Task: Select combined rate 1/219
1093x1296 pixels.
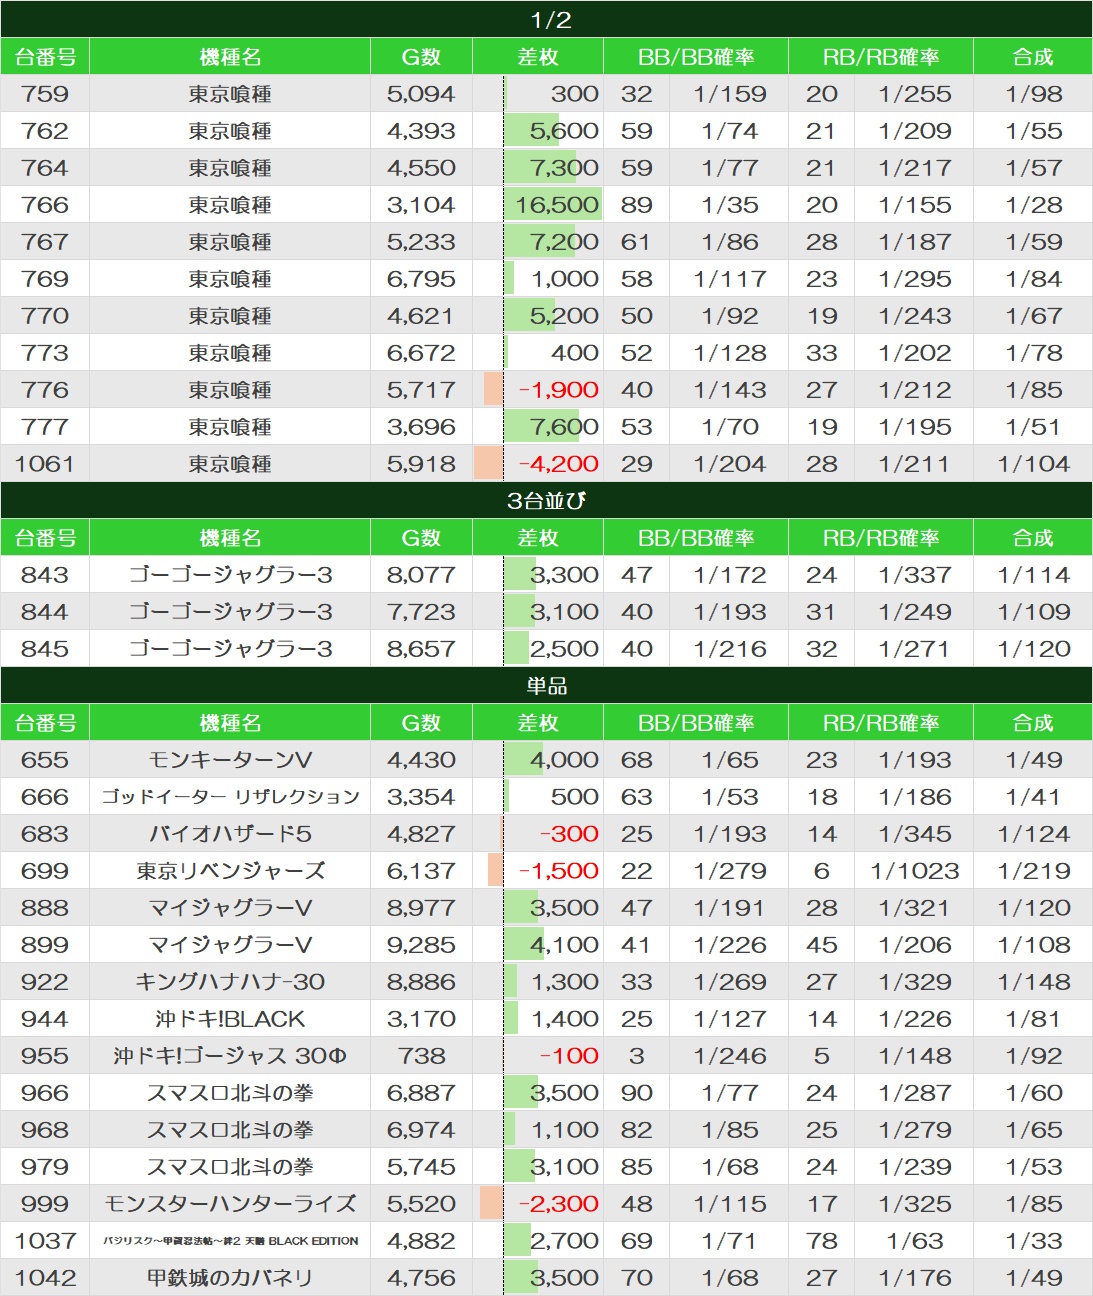Action: point(1034,871)
